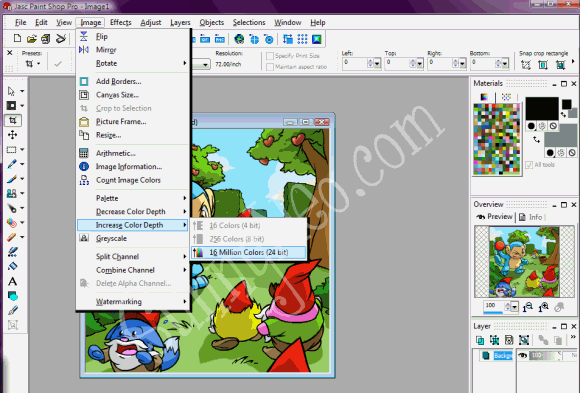
Task: Select the Dropper tool in the tool palette
Action: click(x=12, y=164)
